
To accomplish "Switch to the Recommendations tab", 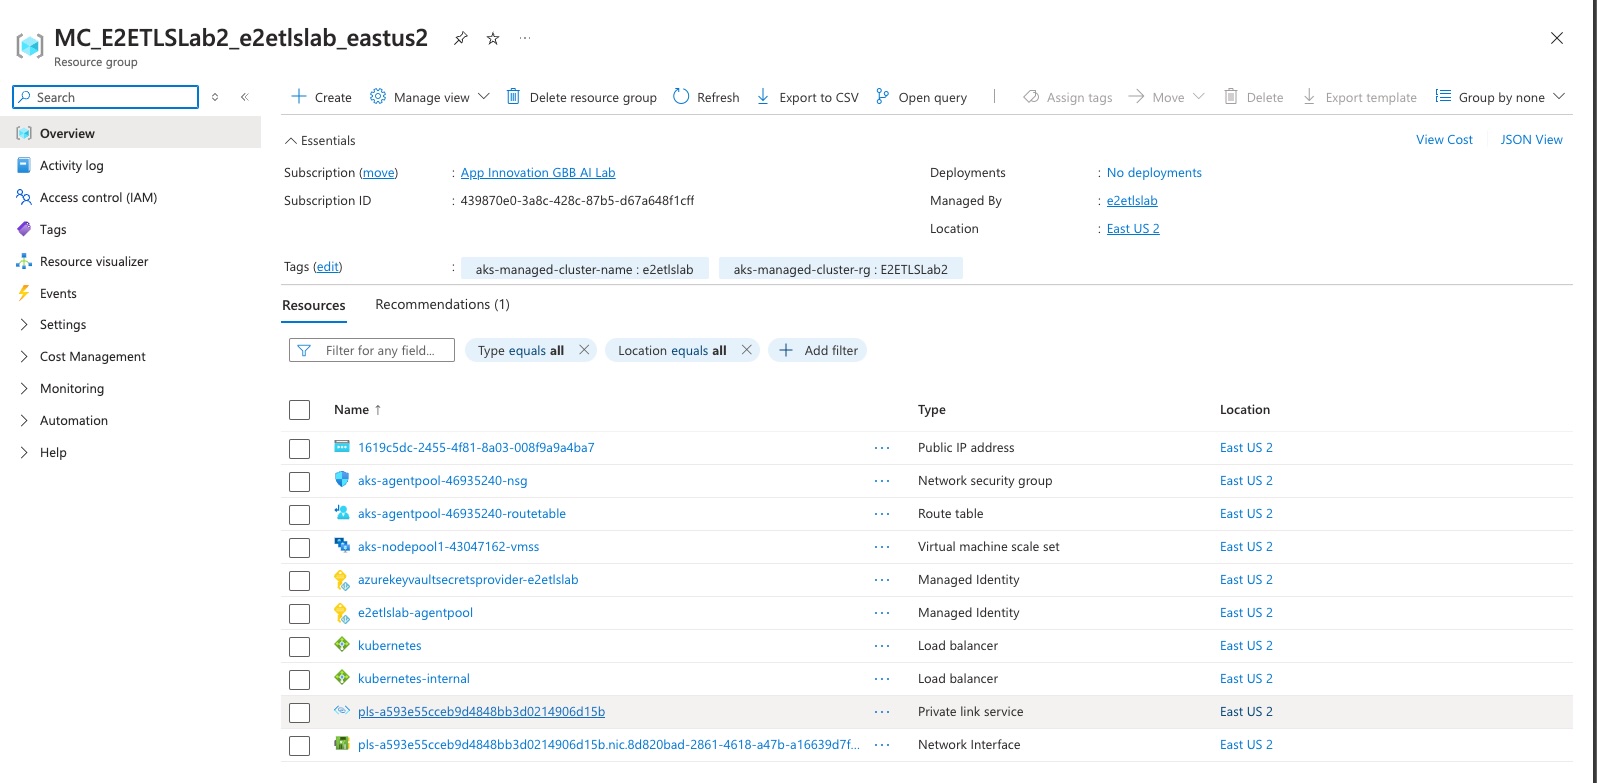I will (442, 305).
